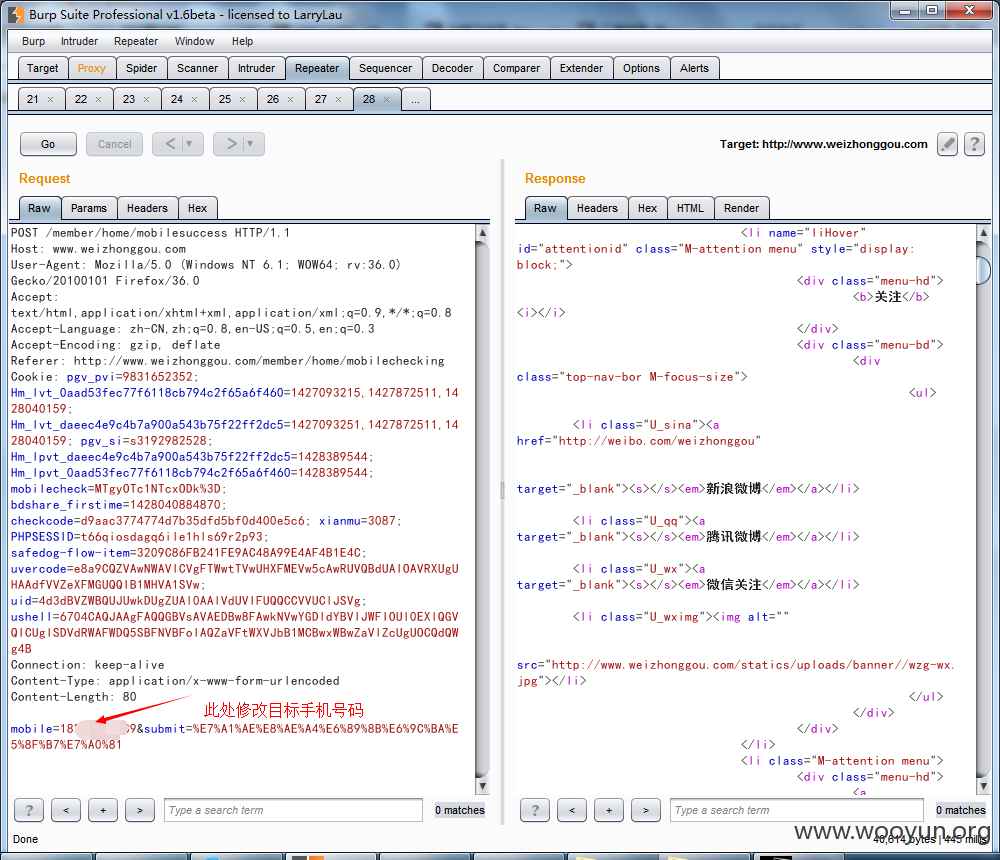Show response HTML view tab

pyautogui.click(x=690, y=209)
